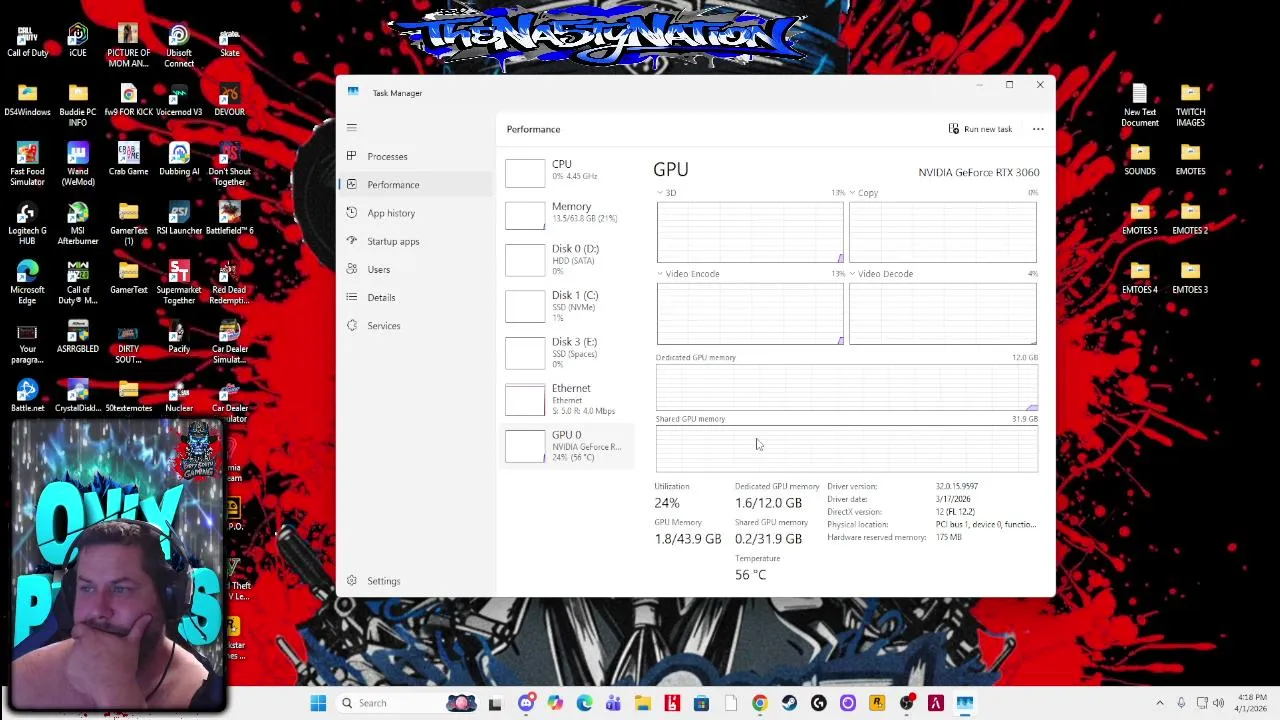The width and height of the screenshot is (1280, 720).
Task: Open Skate desktop icon
Action: click(x=229, y=41)
